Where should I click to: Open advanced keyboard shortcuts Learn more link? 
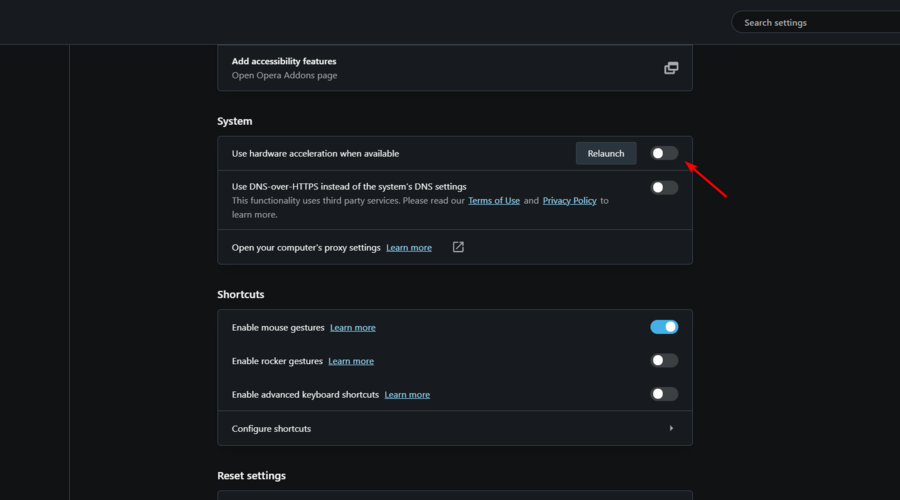click(407, 394)
